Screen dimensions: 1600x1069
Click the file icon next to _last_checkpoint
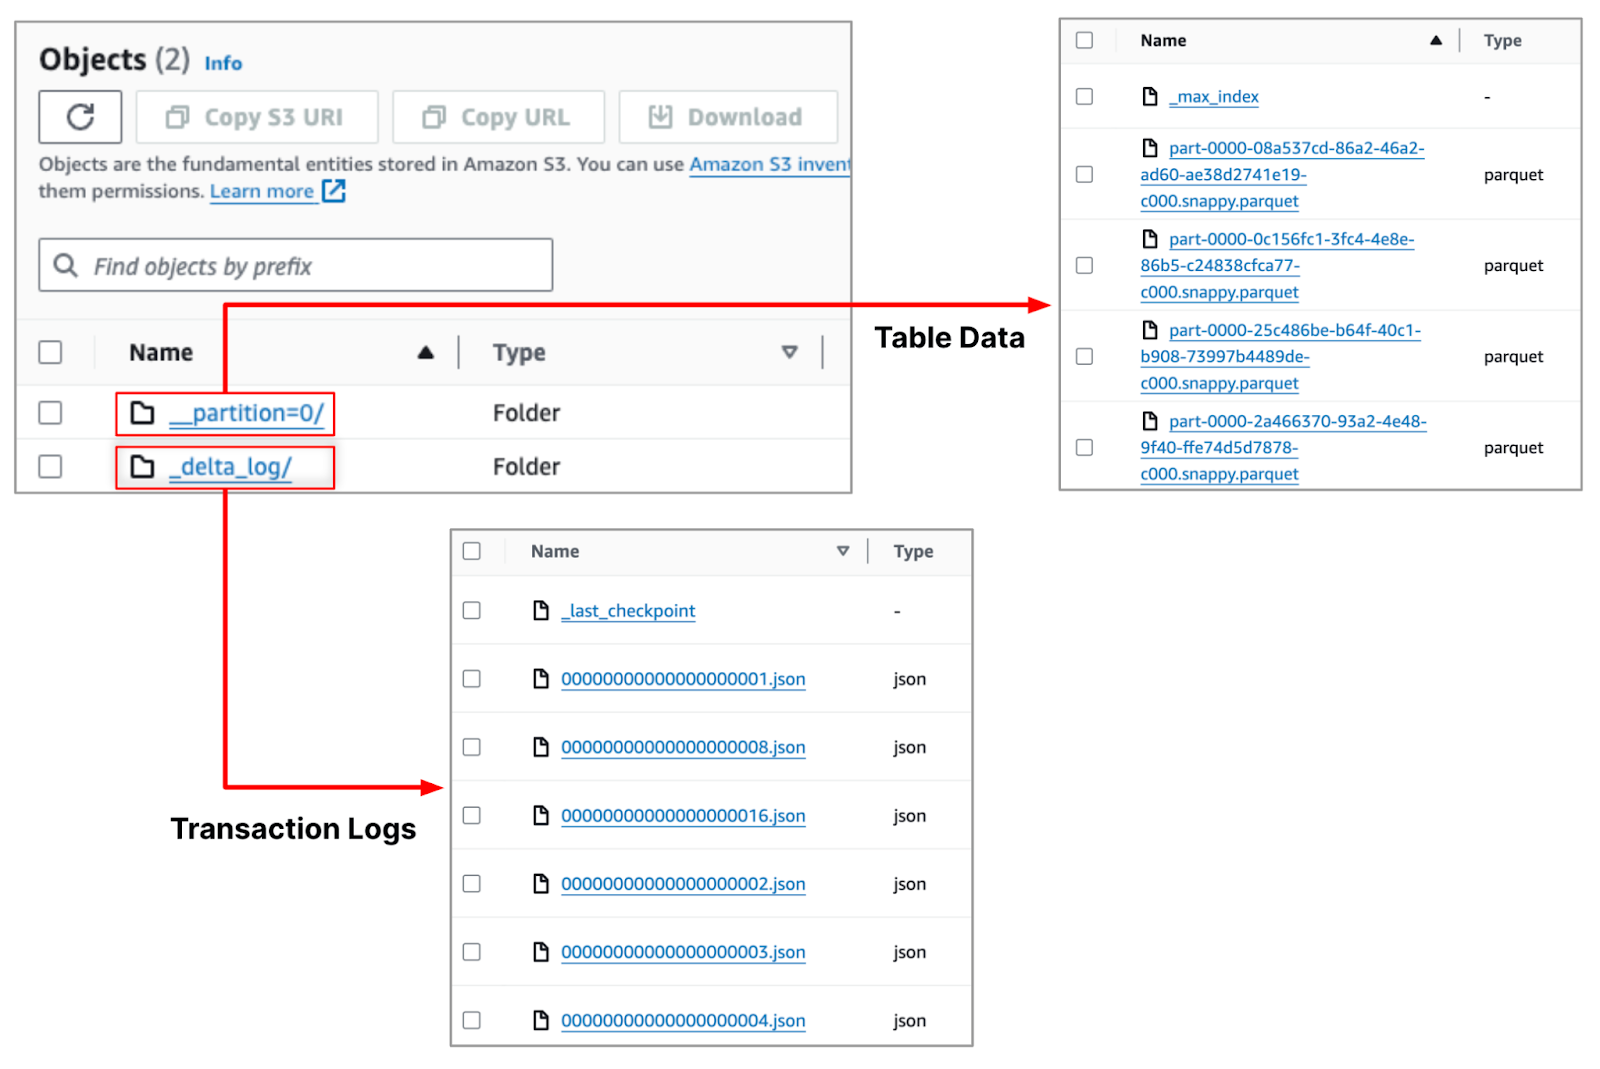tap(541, 611)
